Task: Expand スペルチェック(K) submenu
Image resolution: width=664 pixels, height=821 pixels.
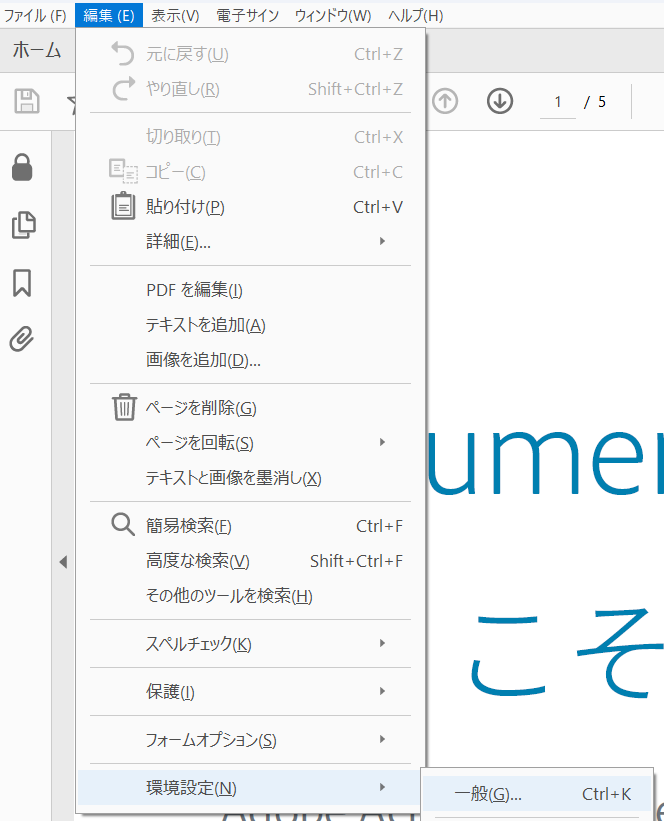Action: 250,644
